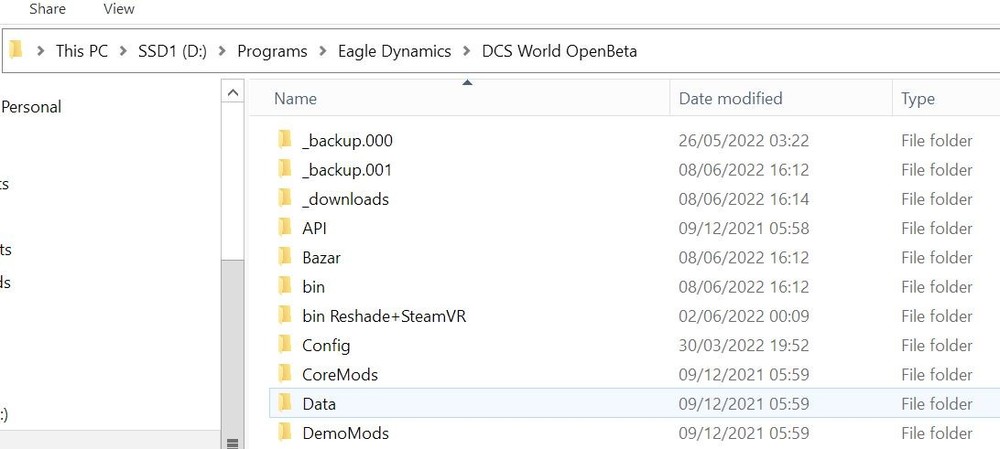This screenshot has width=1000, height=449.
Task: Click the DemoMods folder icon
Action: 284,433
